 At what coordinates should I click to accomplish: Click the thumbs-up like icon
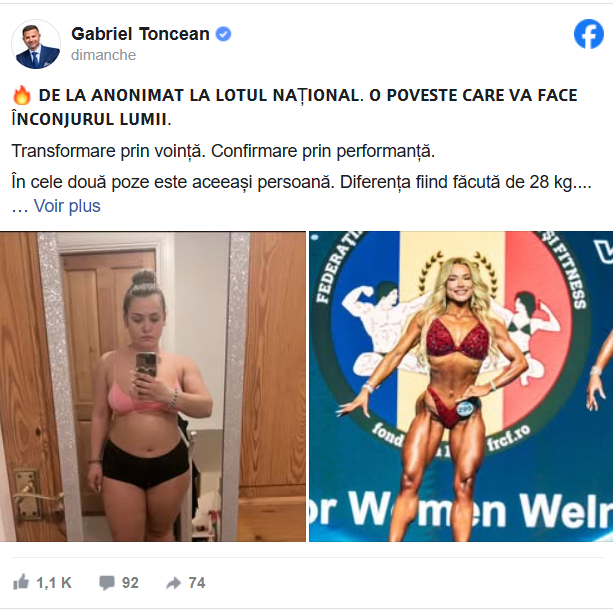point(21,582)
